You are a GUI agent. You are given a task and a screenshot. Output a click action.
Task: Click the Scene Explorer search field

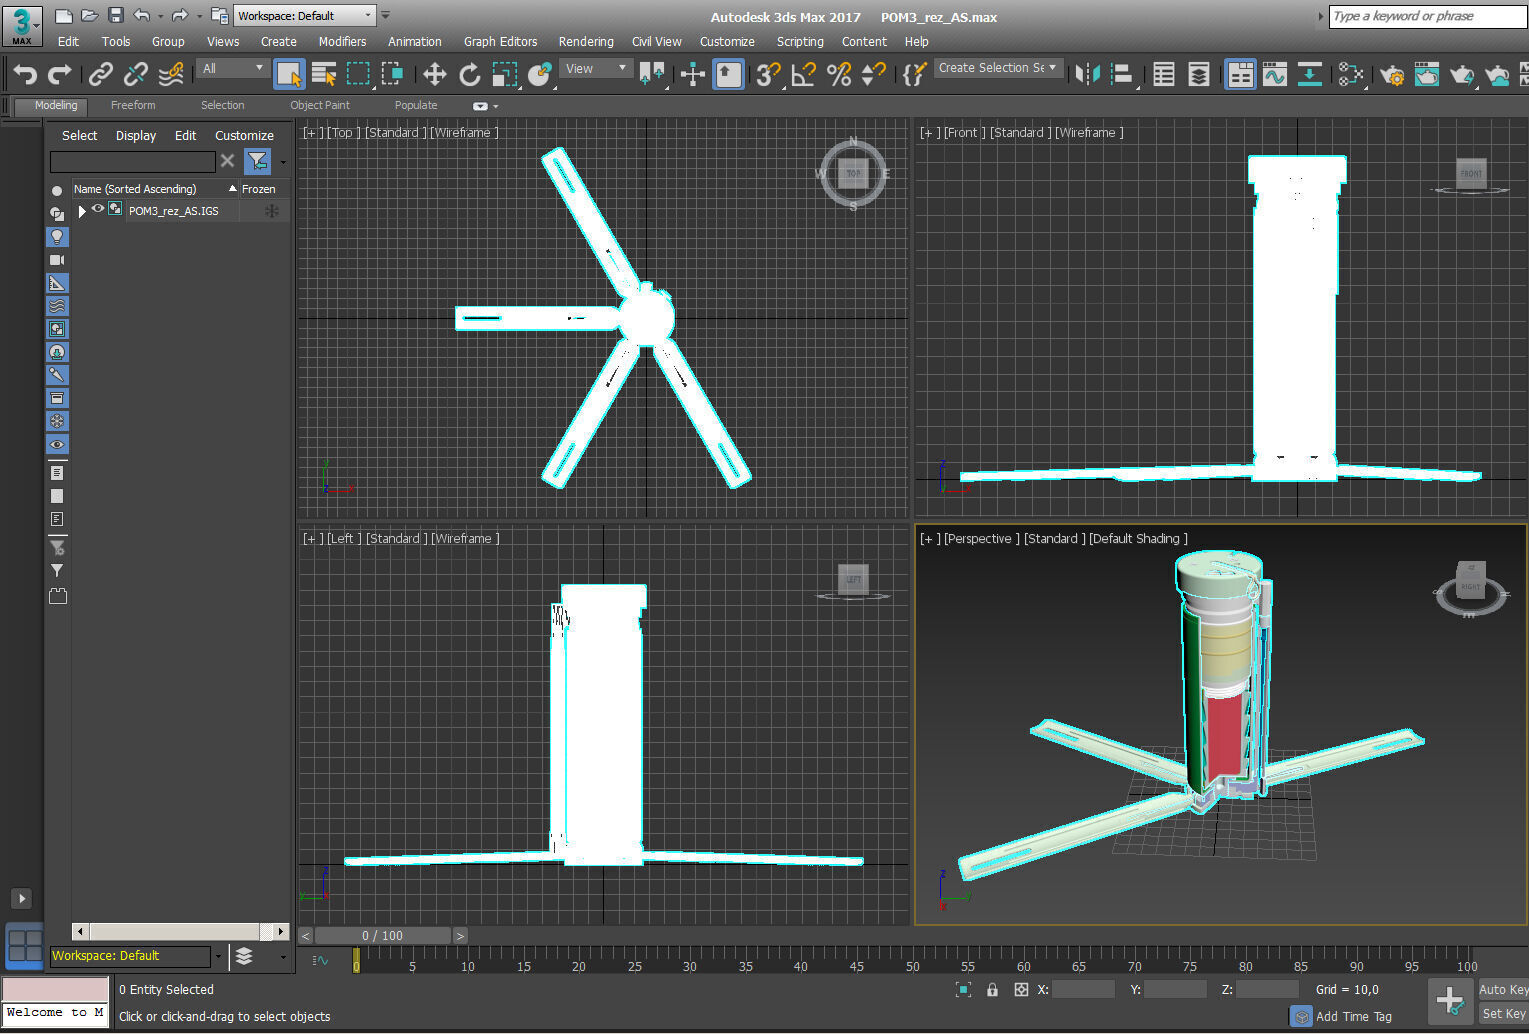point(133,161)
